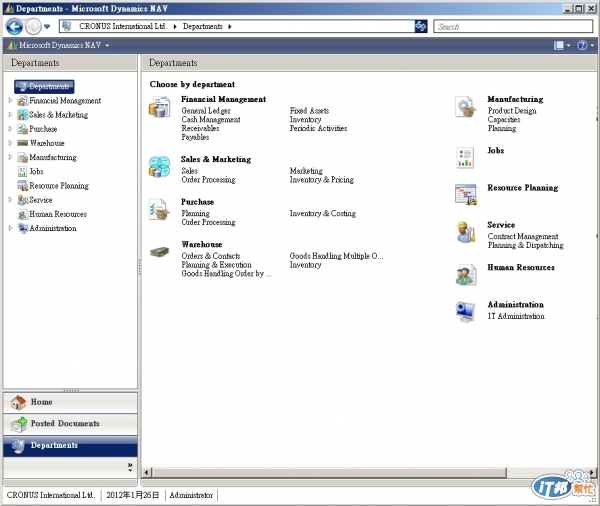
Task: Click the Home button in navigation pane
Action: 70,402
